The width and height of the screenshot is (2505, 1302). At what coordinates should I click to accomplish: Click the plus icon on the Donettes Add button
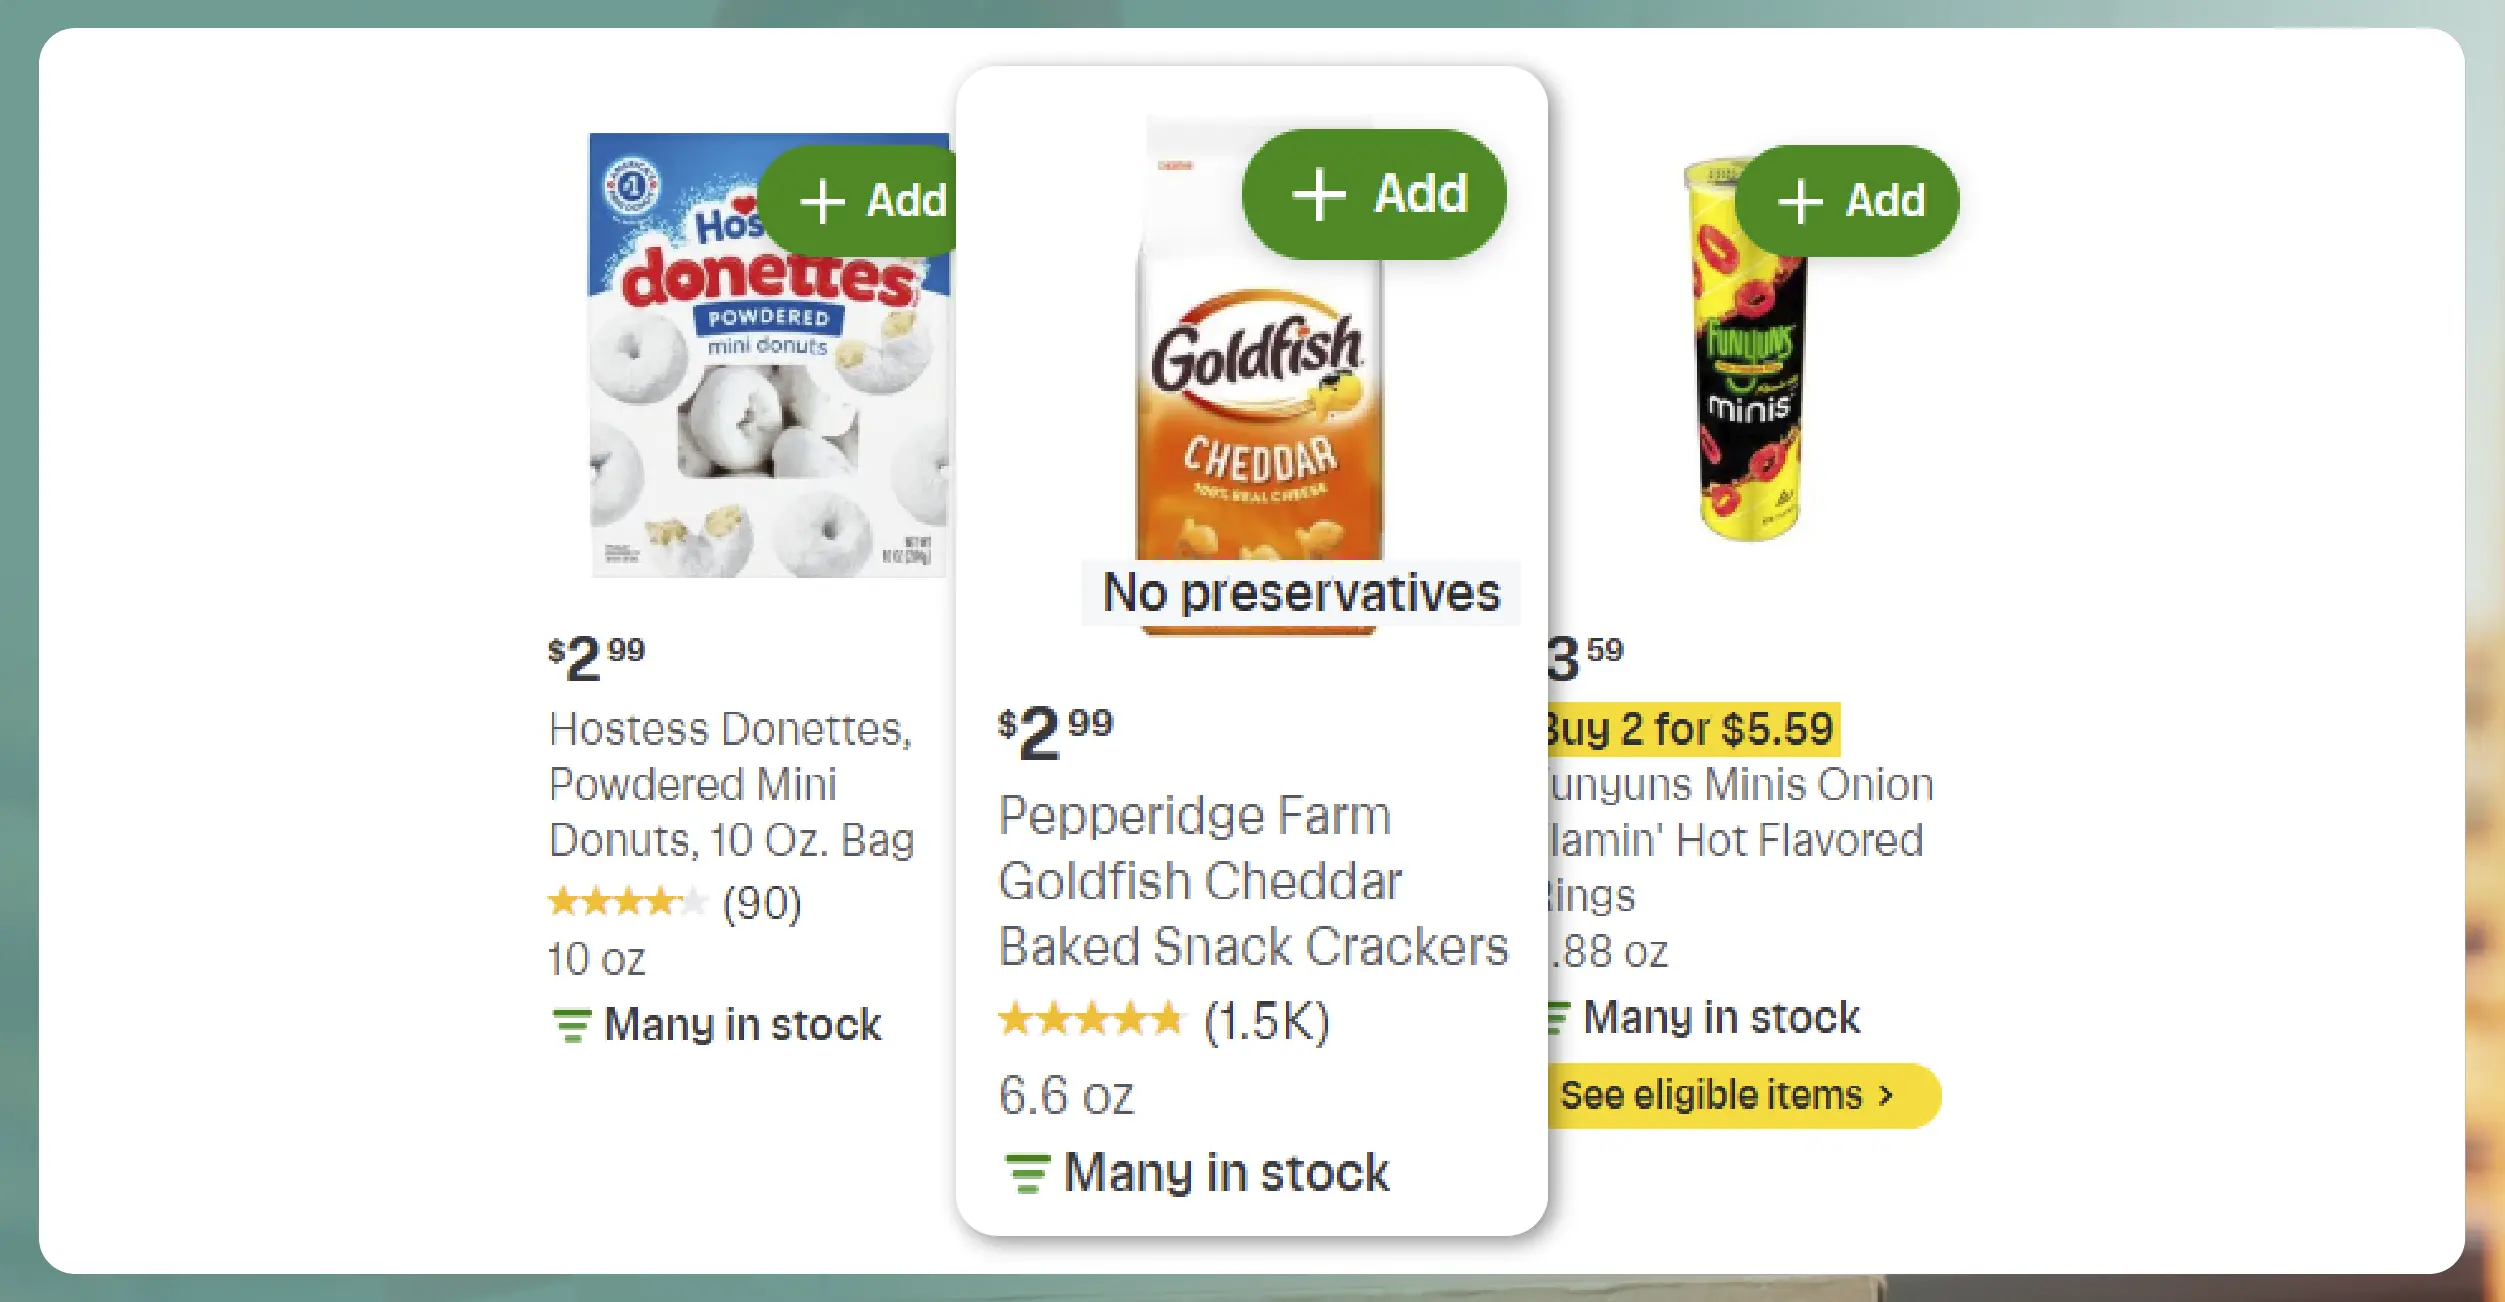point(824,201)
